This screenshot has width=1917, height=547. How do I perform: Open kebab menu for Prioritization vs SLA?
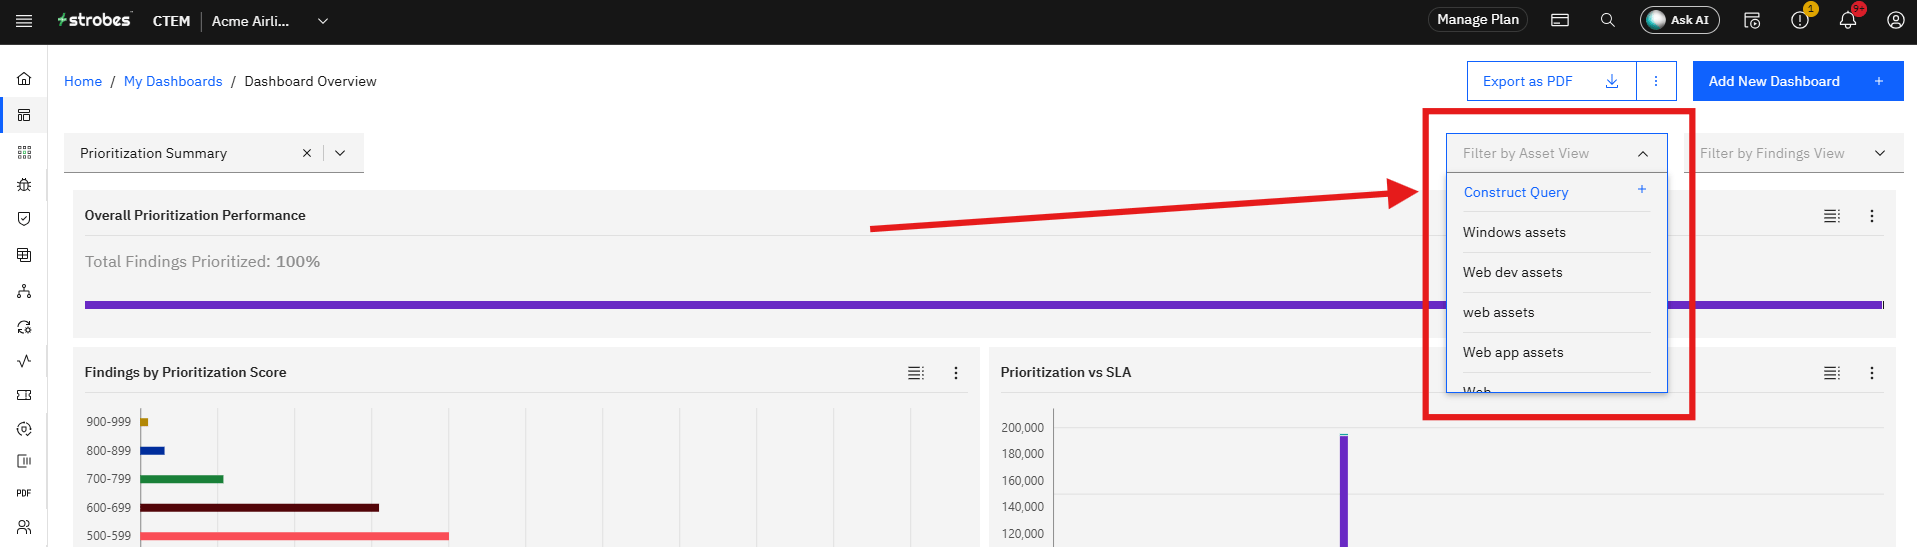click(1872, 373)
